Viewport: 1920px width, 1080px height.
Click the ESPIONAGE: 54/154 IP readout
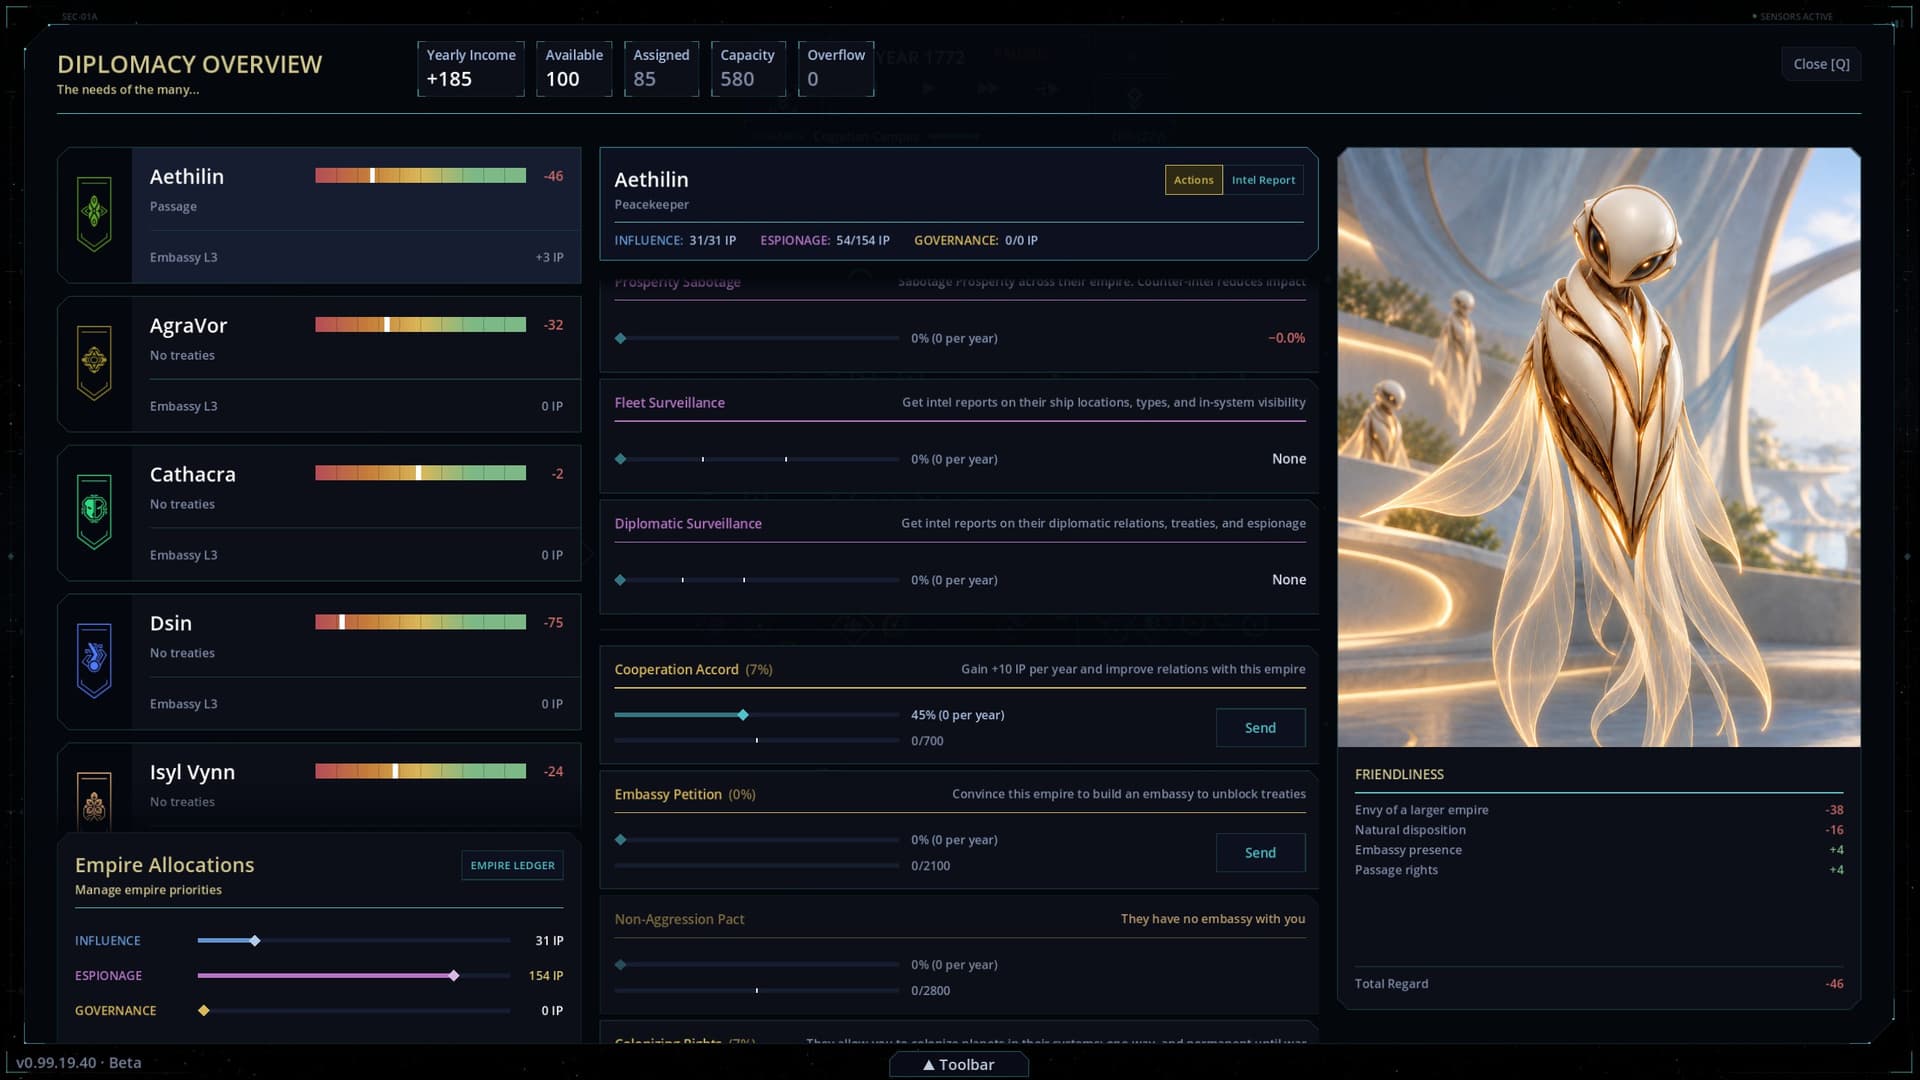click(824, 241)
